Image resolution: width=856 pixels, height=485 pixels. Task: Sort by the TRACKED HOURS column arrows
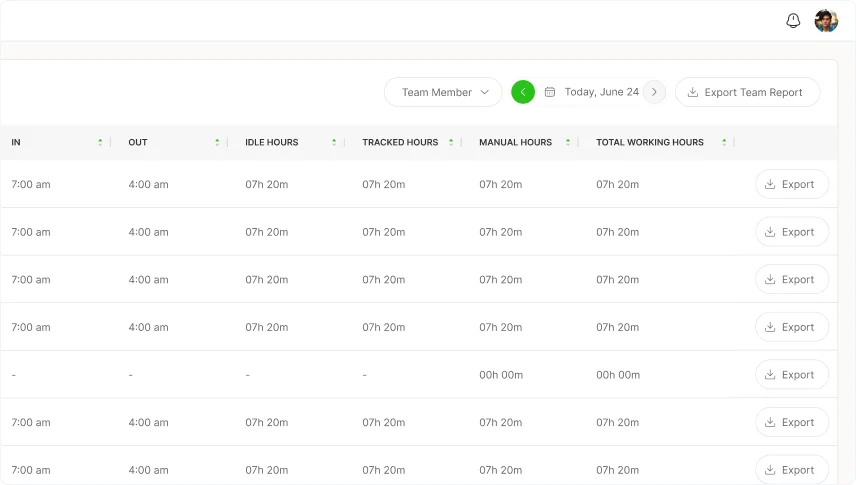[451, 142]
